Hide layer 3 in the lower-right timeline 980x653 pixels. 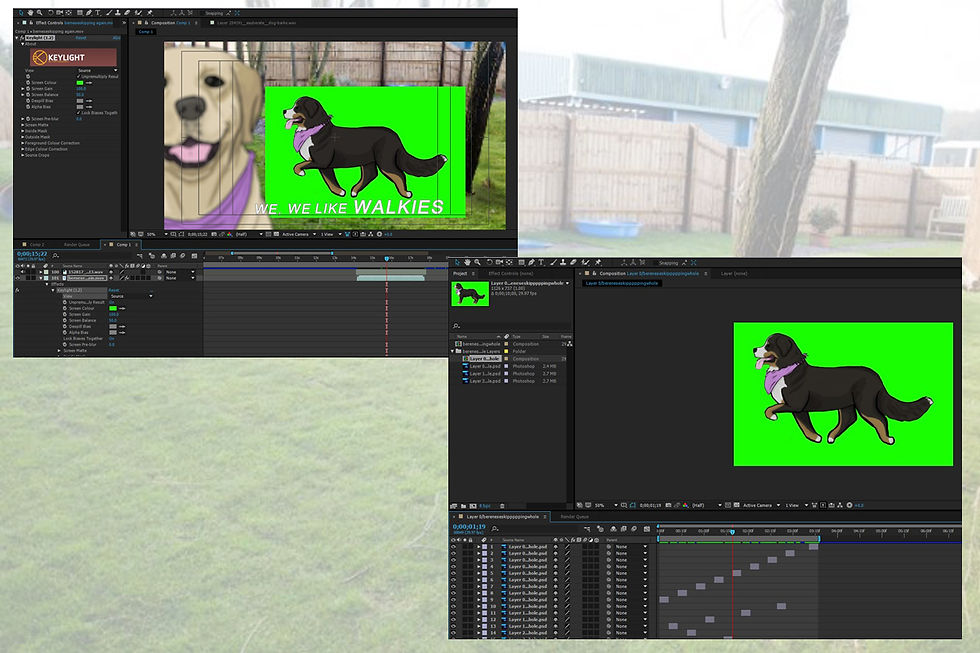pyautogui.click(x=453, y=559)
